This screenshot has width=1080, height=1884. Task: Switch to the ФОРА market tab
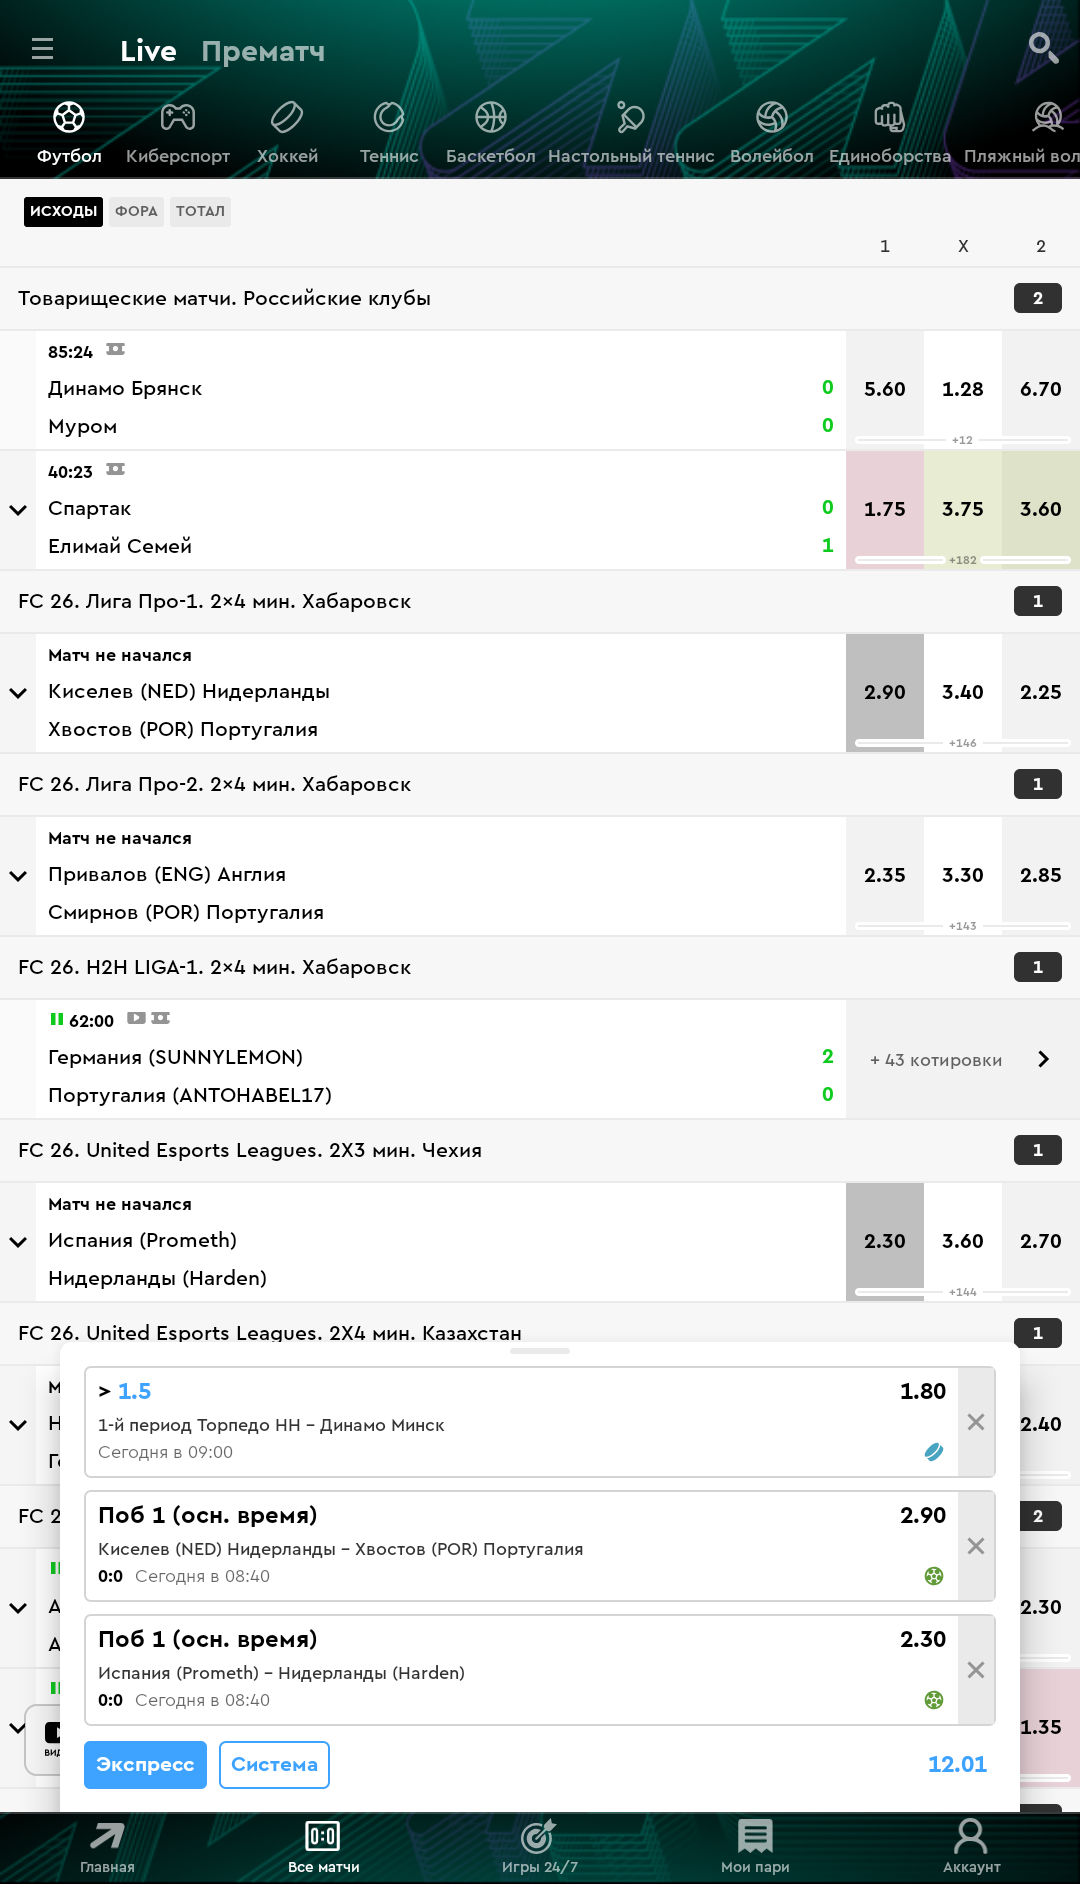click(136, 211)
